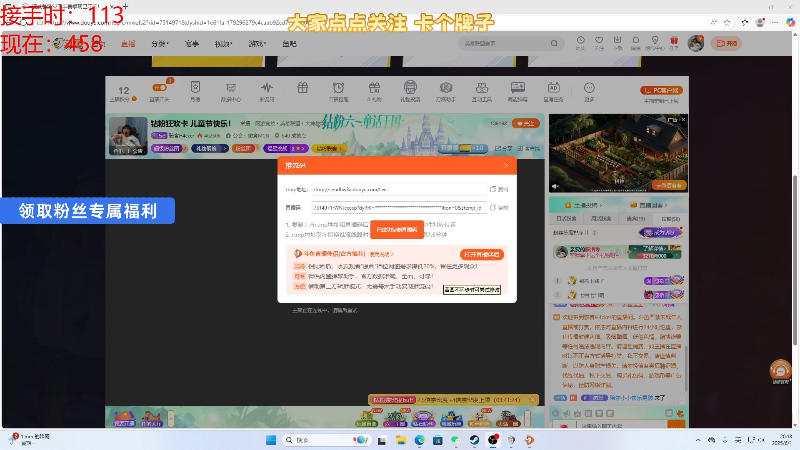Viewport: 800px width, 450px height.
Task: Close the farm video advertisement
Action: pos(683,119)
